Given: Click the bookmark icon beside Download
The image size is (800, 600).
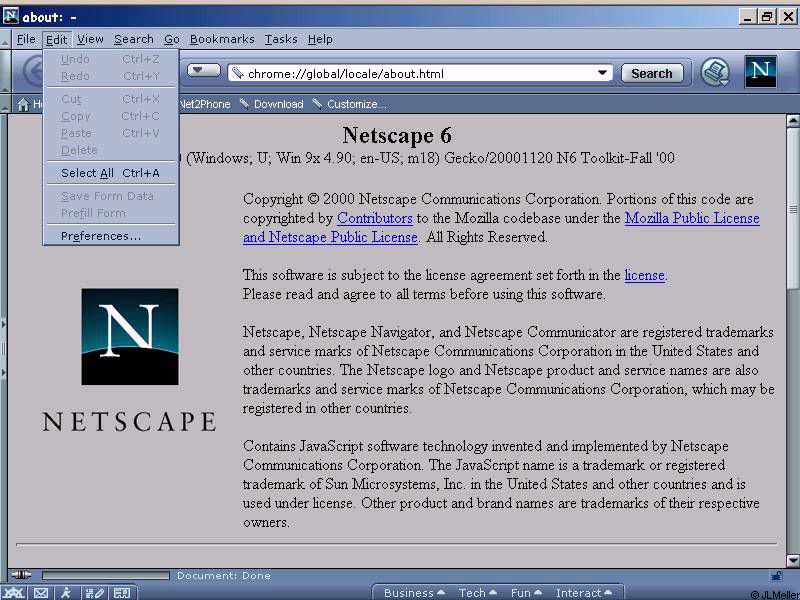Looking at the screenshot, I should coord(245,104).
